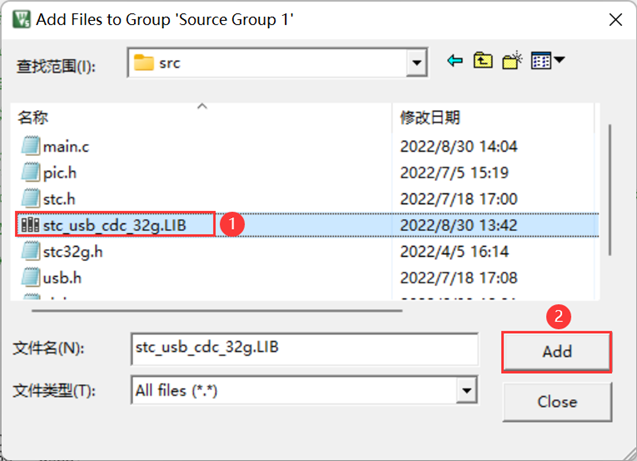Go back with the green arrow icon
This screenshot has height=461, width=637.
pos(455,61)
